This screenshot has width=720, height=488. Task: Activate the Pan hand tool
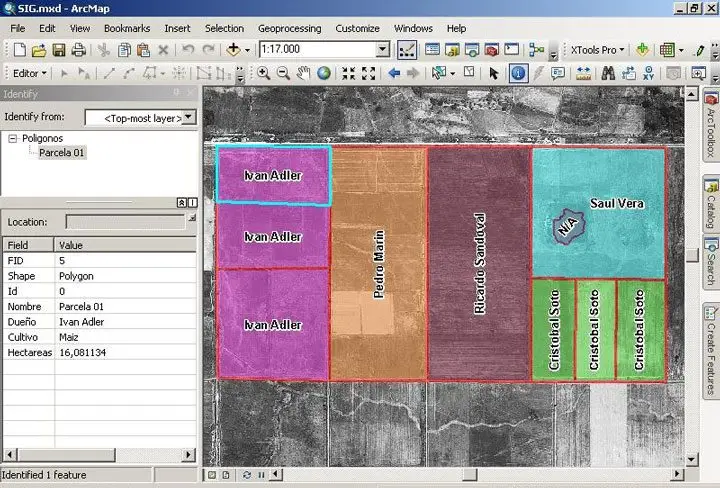(303, 73)
